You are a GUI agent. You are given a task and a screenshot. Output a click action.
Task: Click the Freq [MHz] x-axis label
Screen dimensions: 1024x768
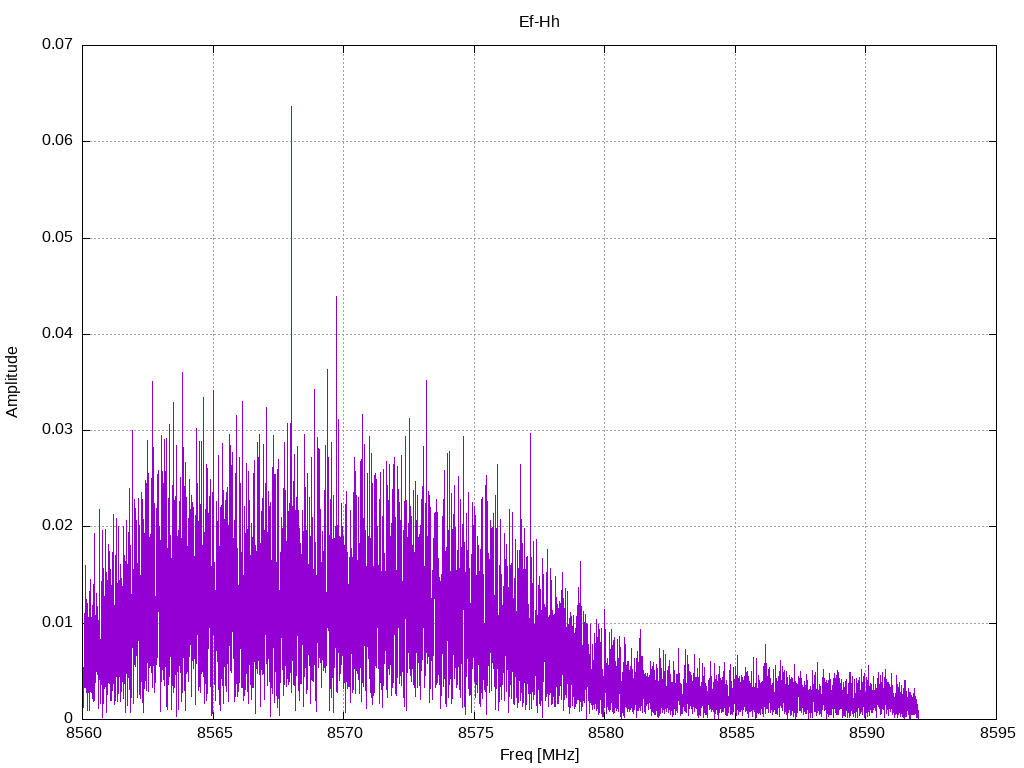539,755
